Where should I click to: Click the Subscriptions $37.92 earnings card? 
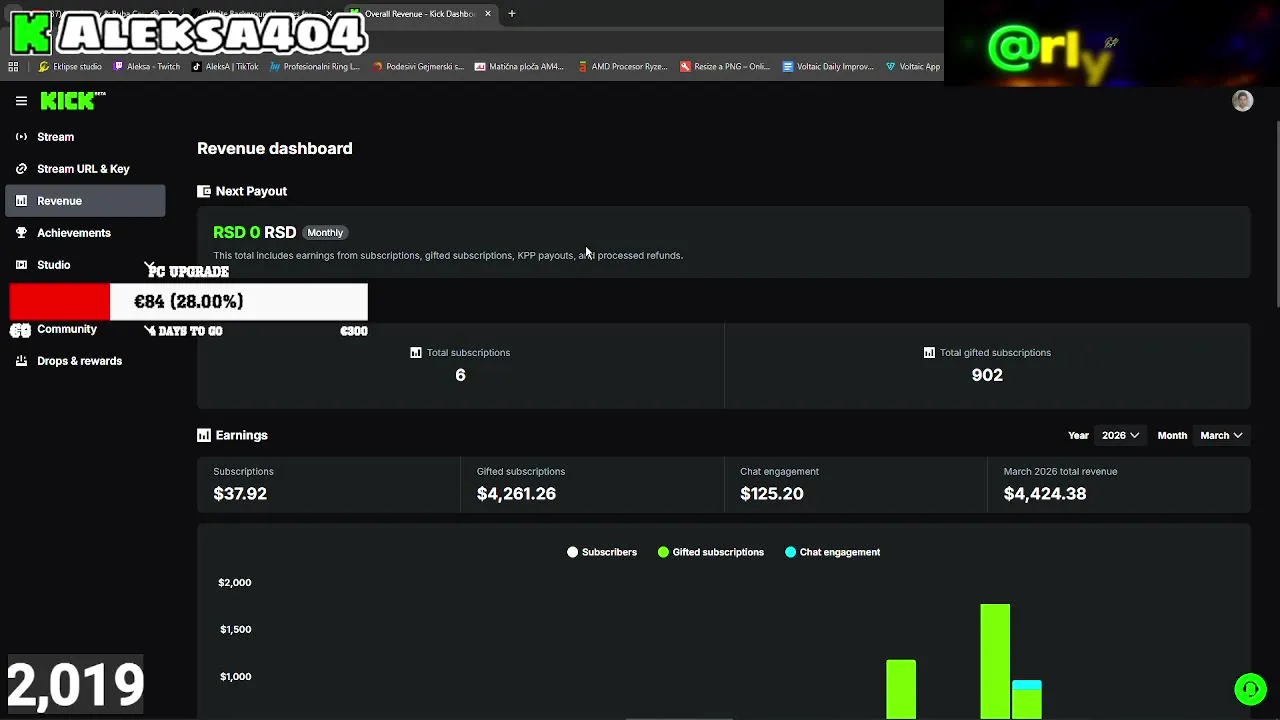(x=329, y=484)
